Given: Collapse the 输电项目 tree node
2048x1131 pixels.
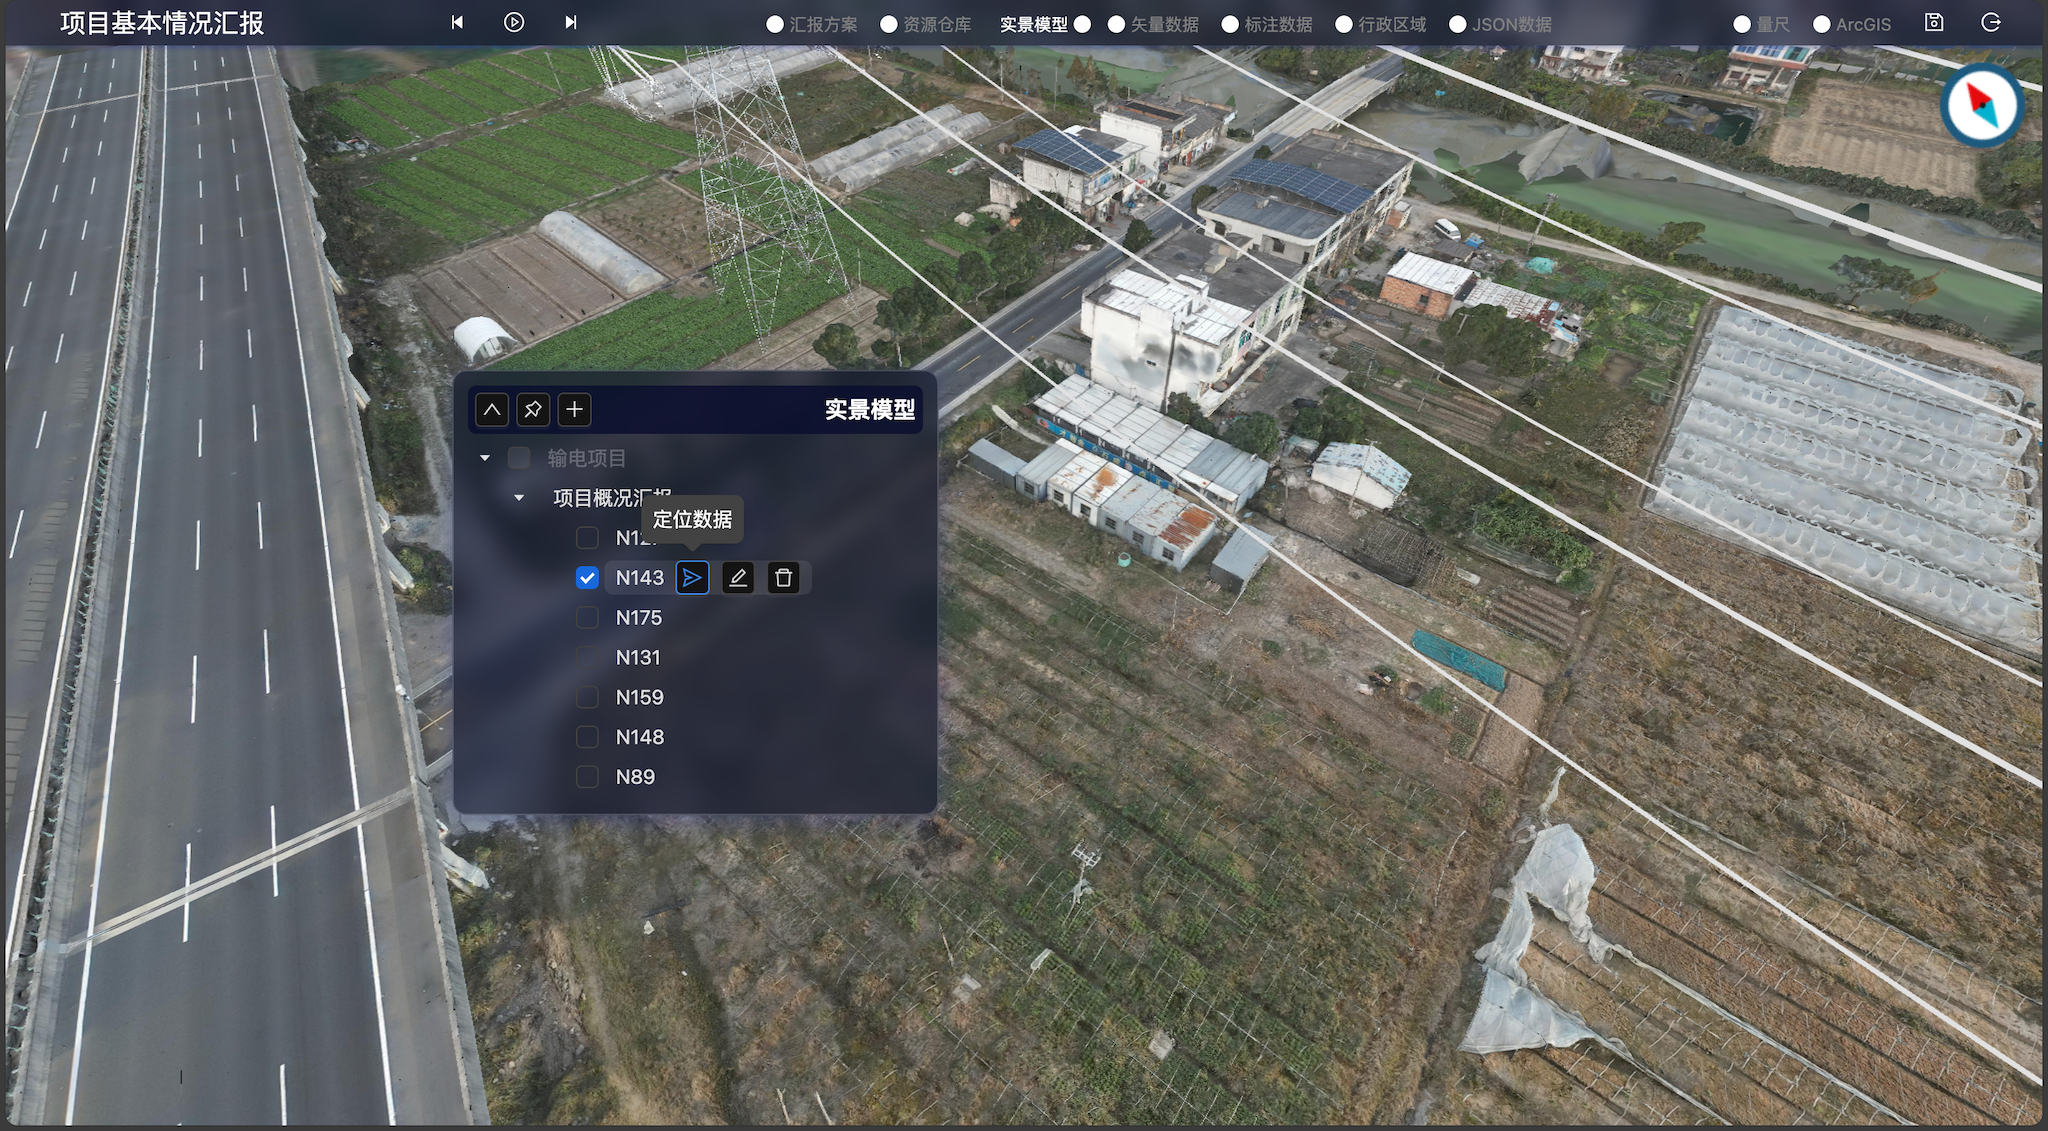Looking at the screenshot, I should click(485, 458).
